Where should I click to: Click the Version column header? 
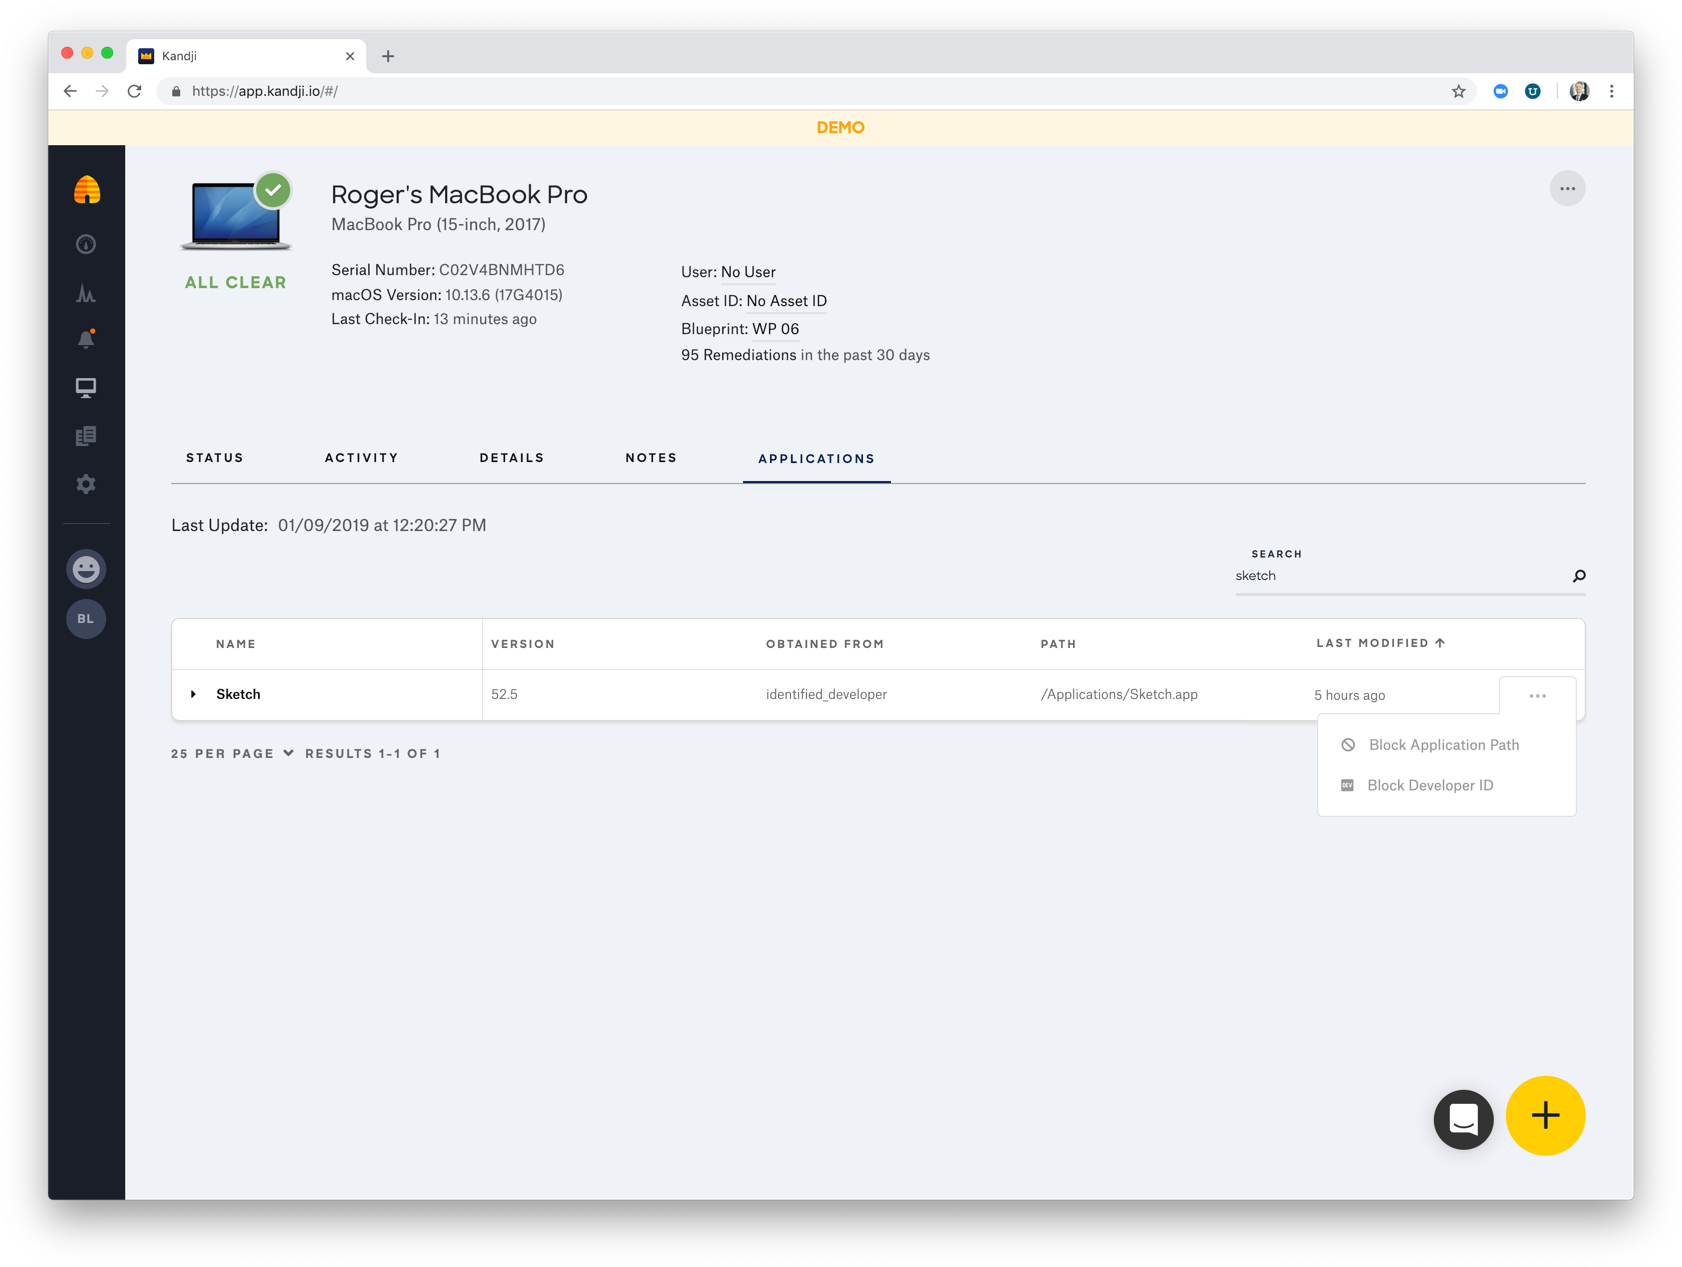tap(523, 644)
